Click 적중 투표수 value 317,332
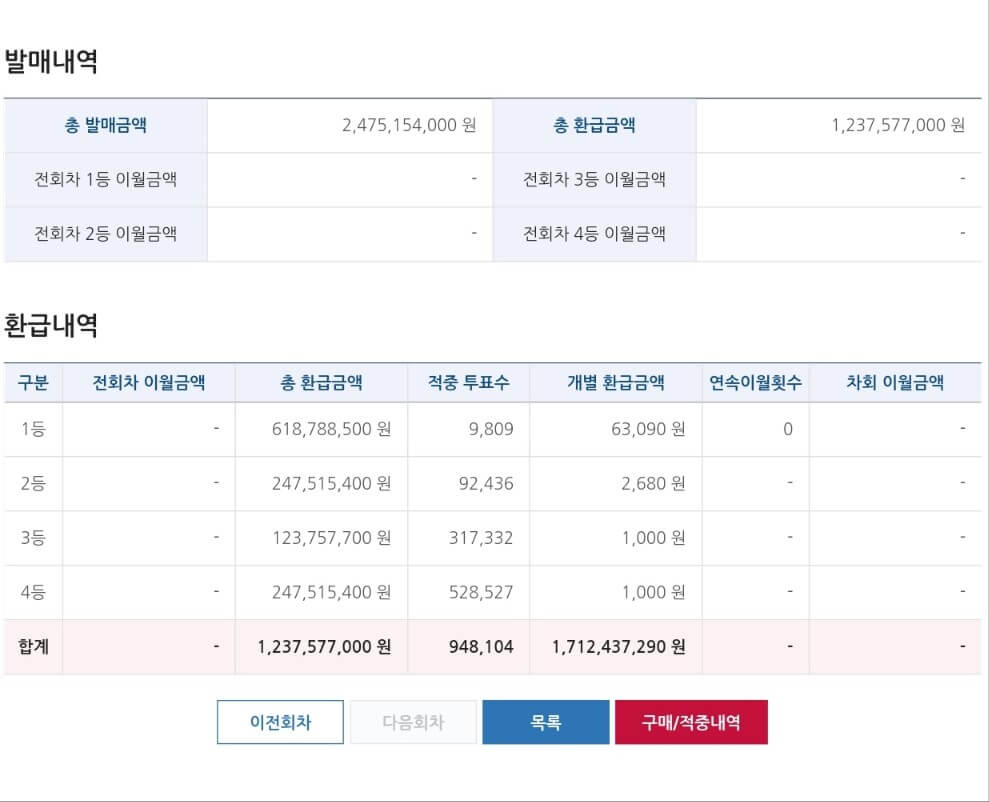Image resolution: width=989 pixels, height=802 pixels. [481, 537]
